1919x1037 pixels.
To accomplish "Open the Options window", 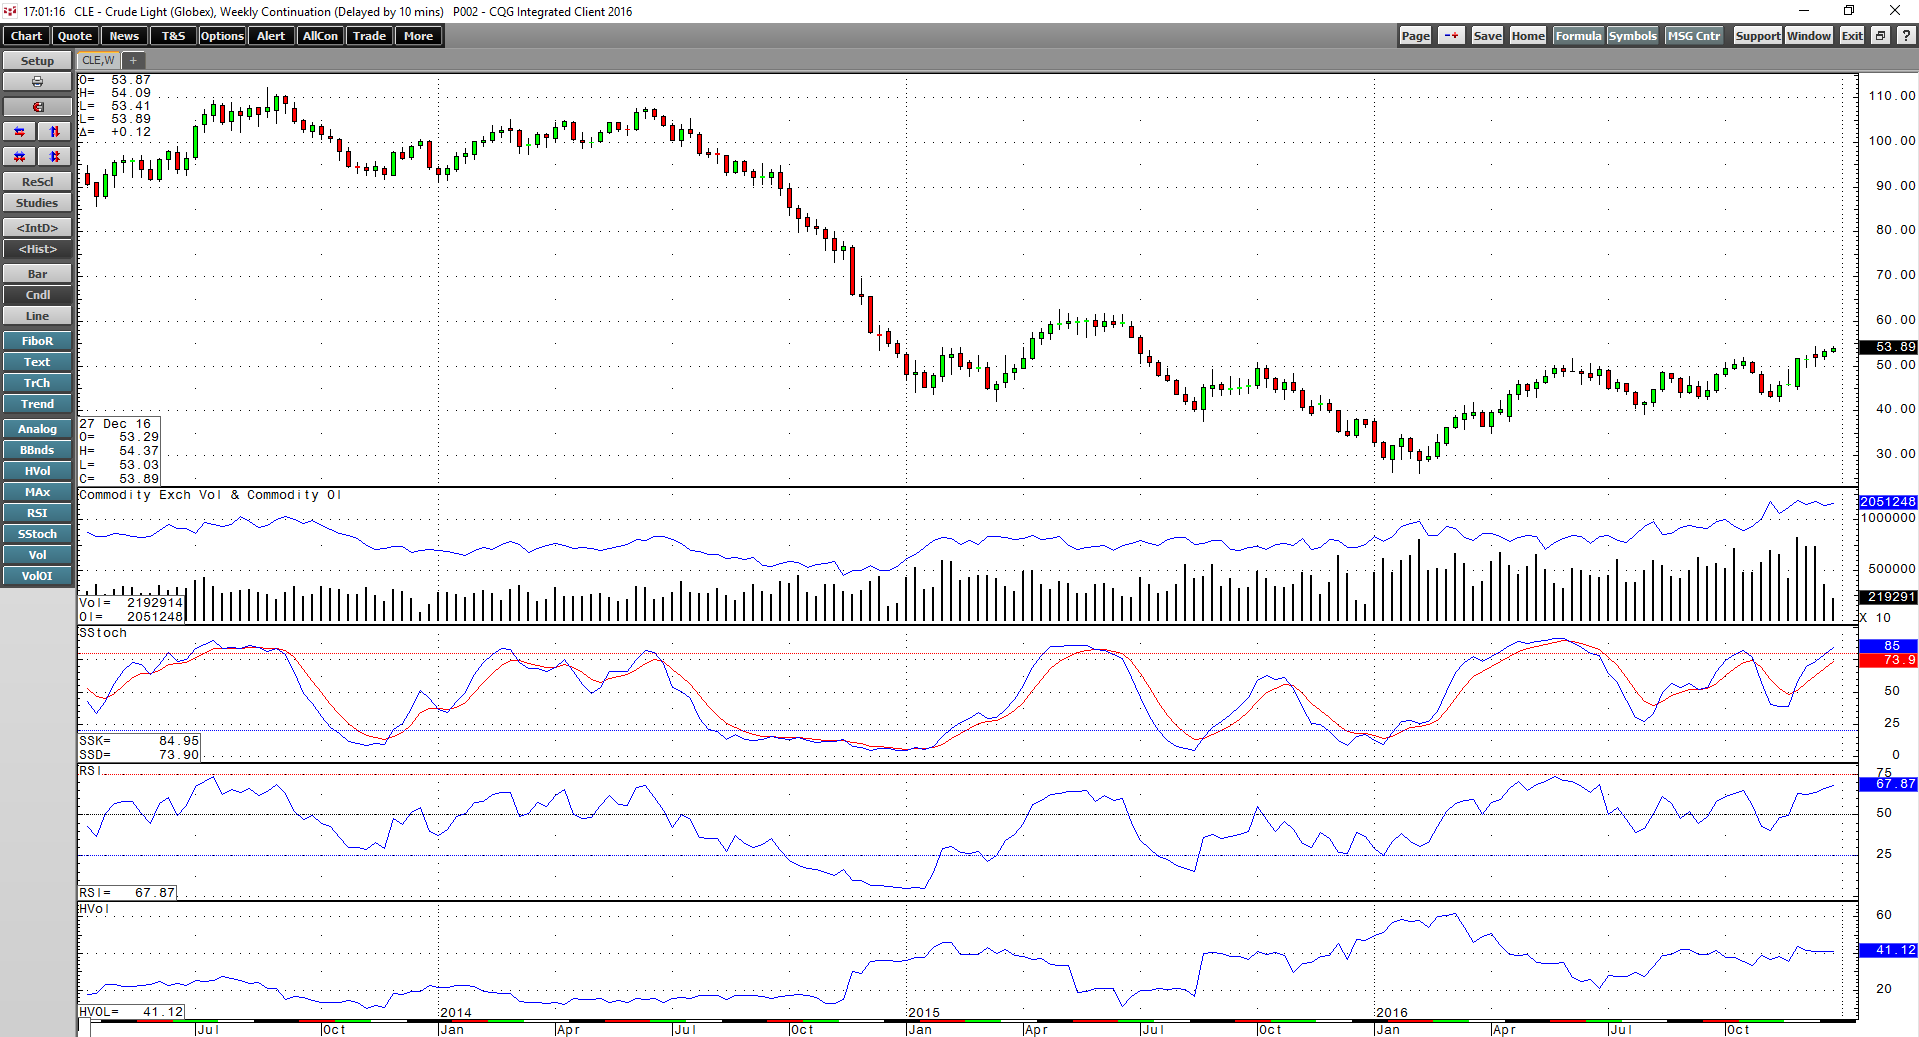I will 222,36.
